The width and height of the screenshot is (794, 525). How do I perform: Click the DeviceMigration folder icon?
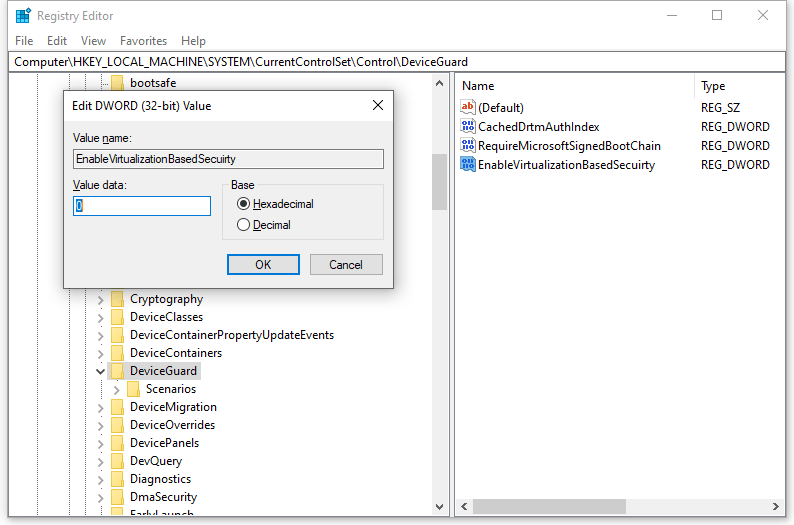[117, 407]
